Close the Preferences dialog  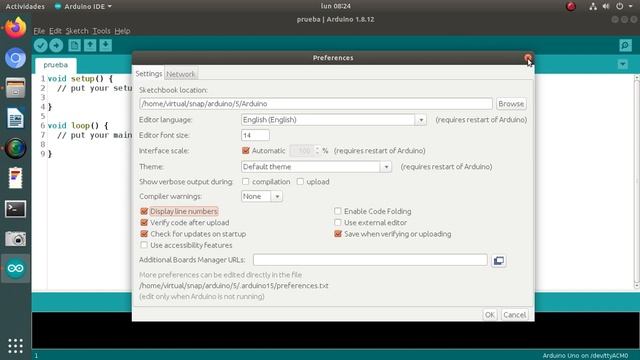(x=528, y=58)
